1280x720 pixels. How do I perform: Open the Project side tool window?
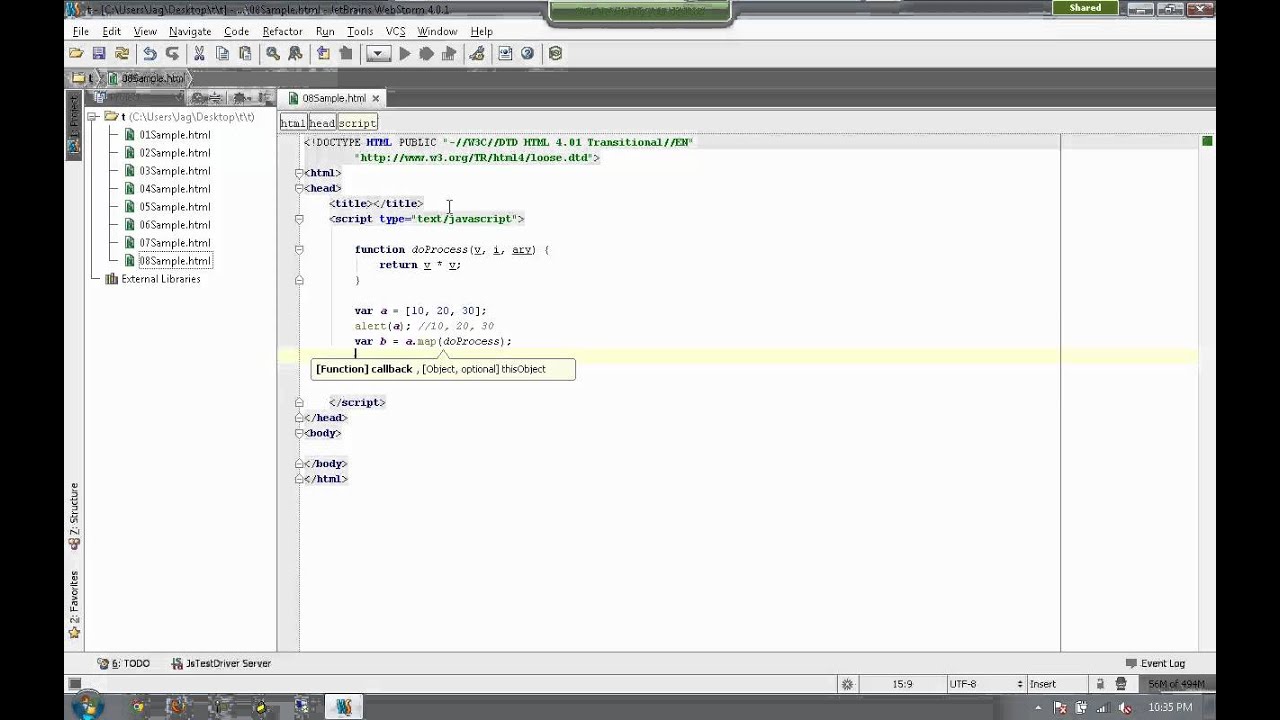coord(74,123)
